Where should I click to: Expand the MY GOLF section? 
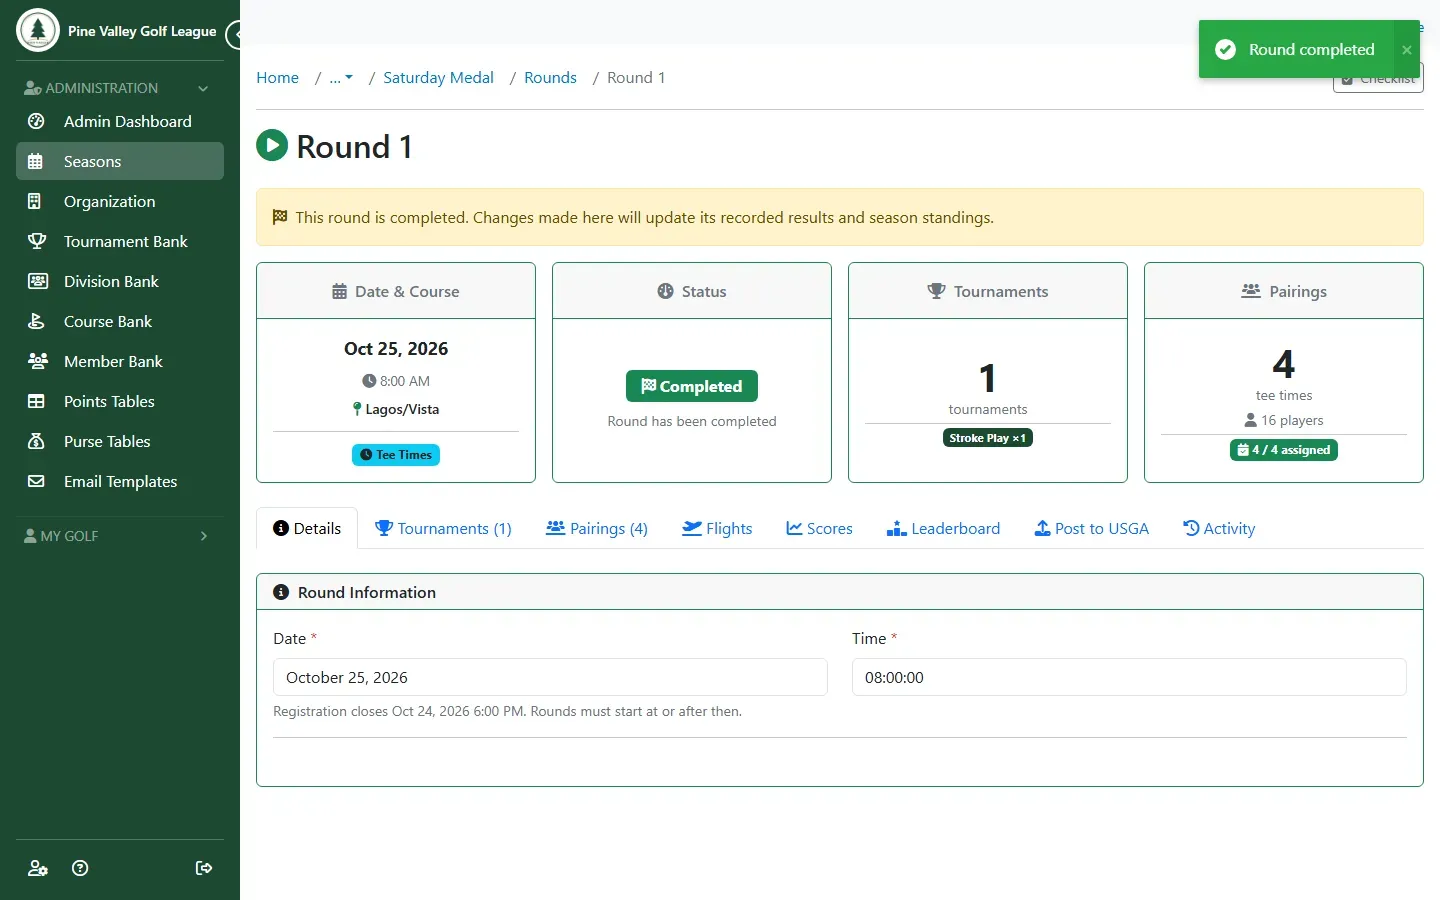(x=117, y=536)
